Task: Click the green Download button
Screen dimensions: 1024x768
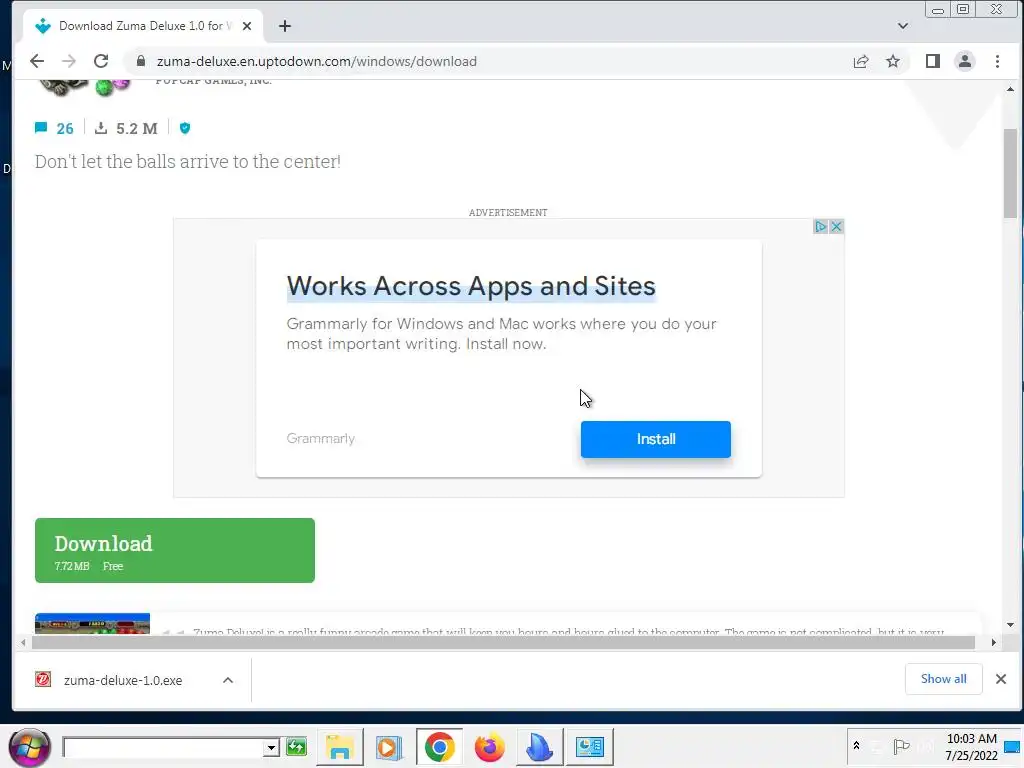Action: coord(175,551)
